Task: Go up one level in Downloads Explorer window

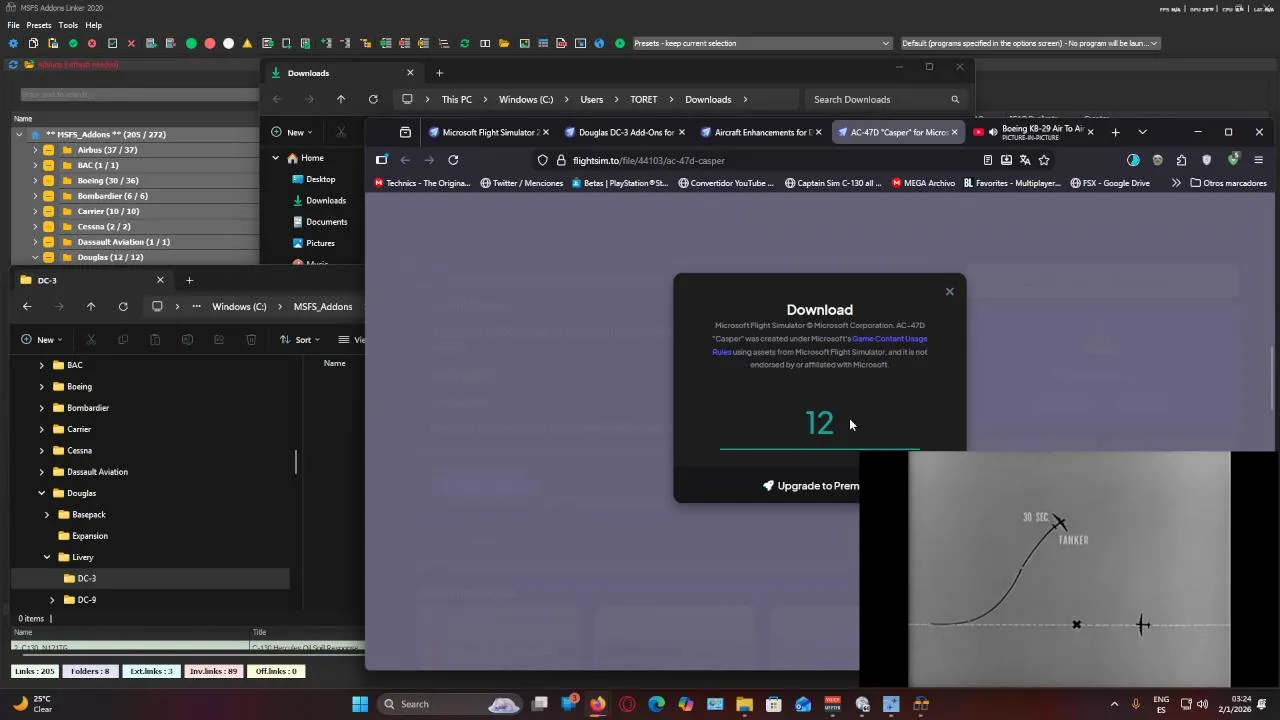Action: point(341,99)
